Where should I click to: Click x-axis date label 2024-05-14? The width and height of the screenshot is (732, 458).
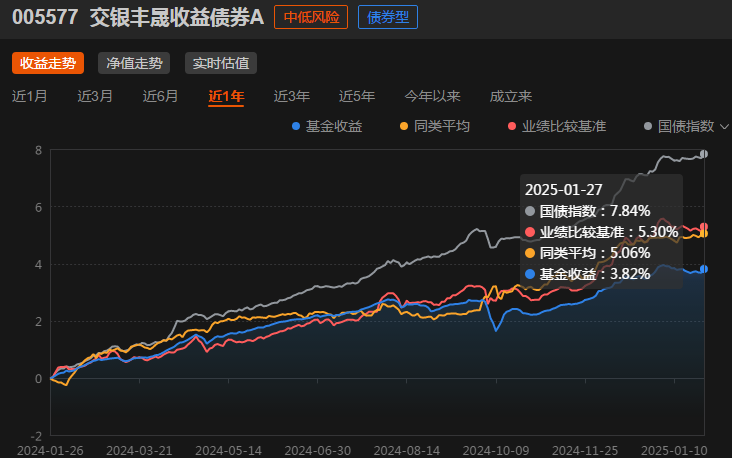(228, 451)
